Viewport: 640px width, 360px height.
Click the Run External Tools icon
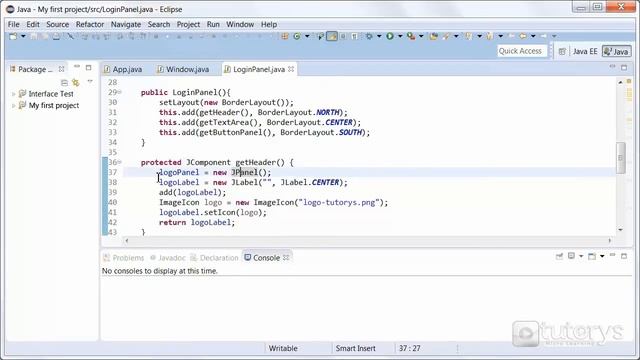[411, 36]
